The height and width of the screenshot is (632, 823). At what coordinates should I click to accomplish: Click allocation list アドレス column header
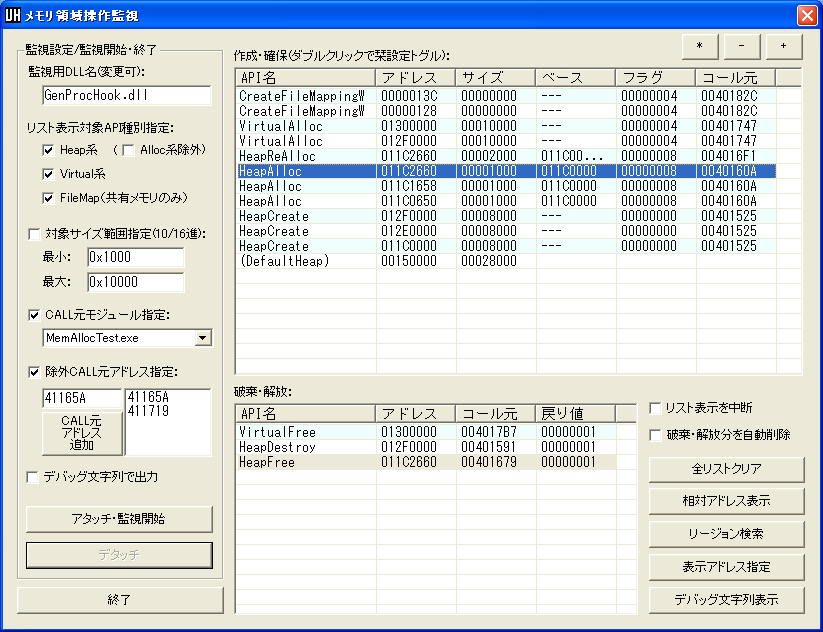416,78
